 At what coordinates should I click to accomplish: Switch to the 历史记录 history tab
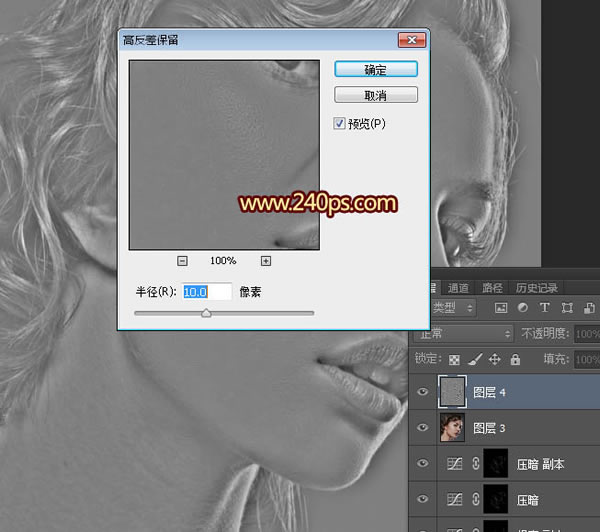536,288
